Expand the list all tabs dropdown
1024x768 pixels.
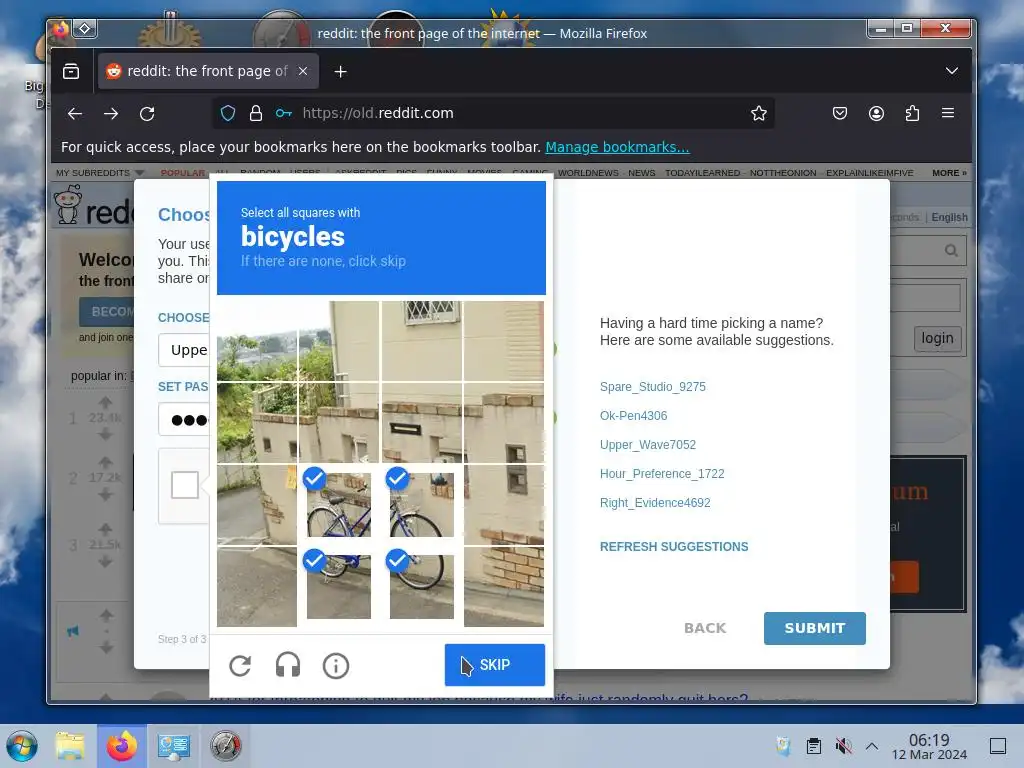[952, 71]
